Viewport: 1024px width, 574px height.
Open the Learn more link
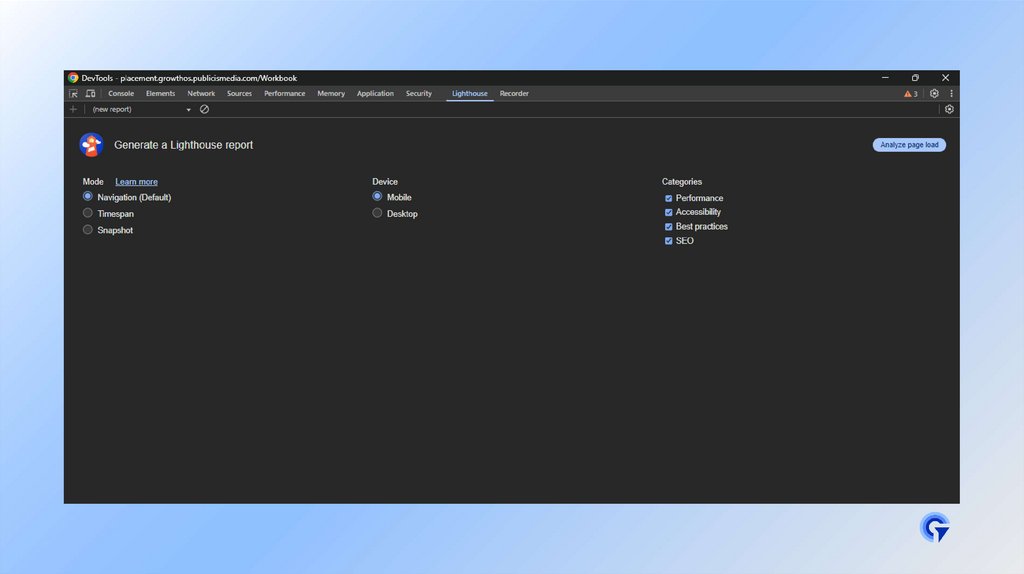click(x=136, y=182)
